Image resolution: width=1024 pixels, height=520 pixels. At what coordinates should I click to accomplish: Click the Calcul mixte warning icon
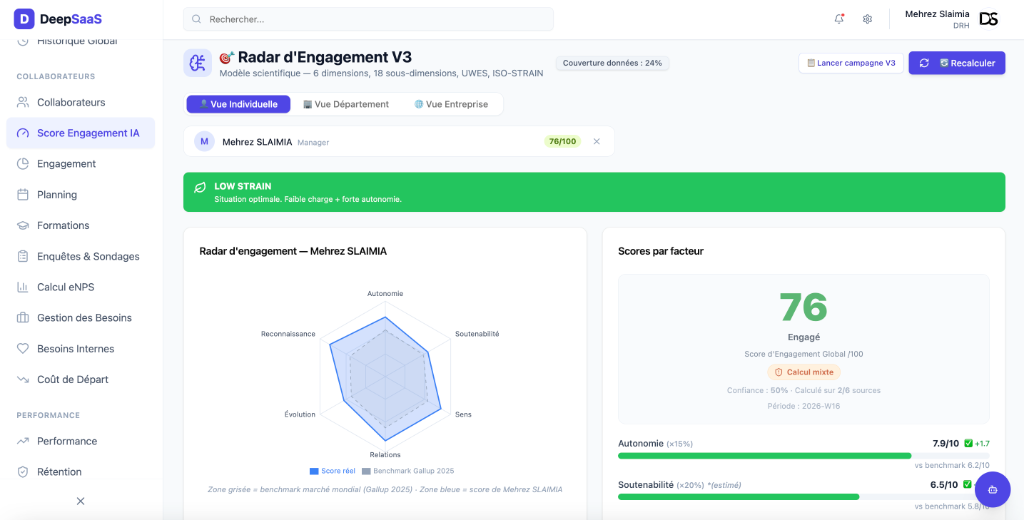tap(778, 372)
